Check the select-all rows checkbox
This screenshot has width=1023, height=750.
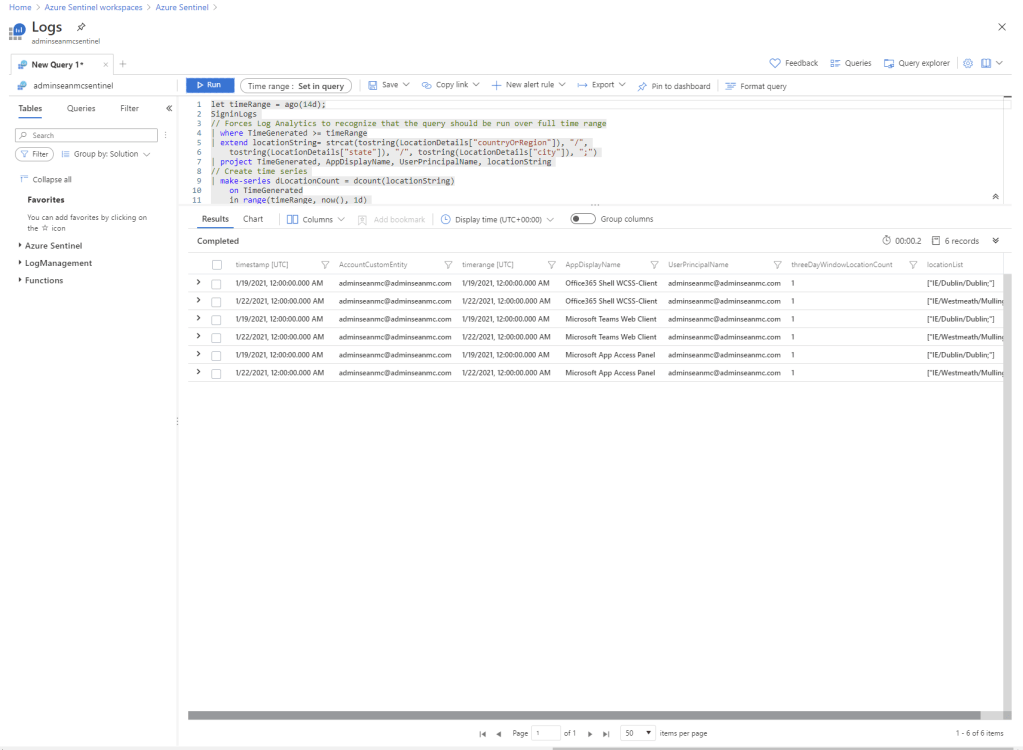[216, 265]
